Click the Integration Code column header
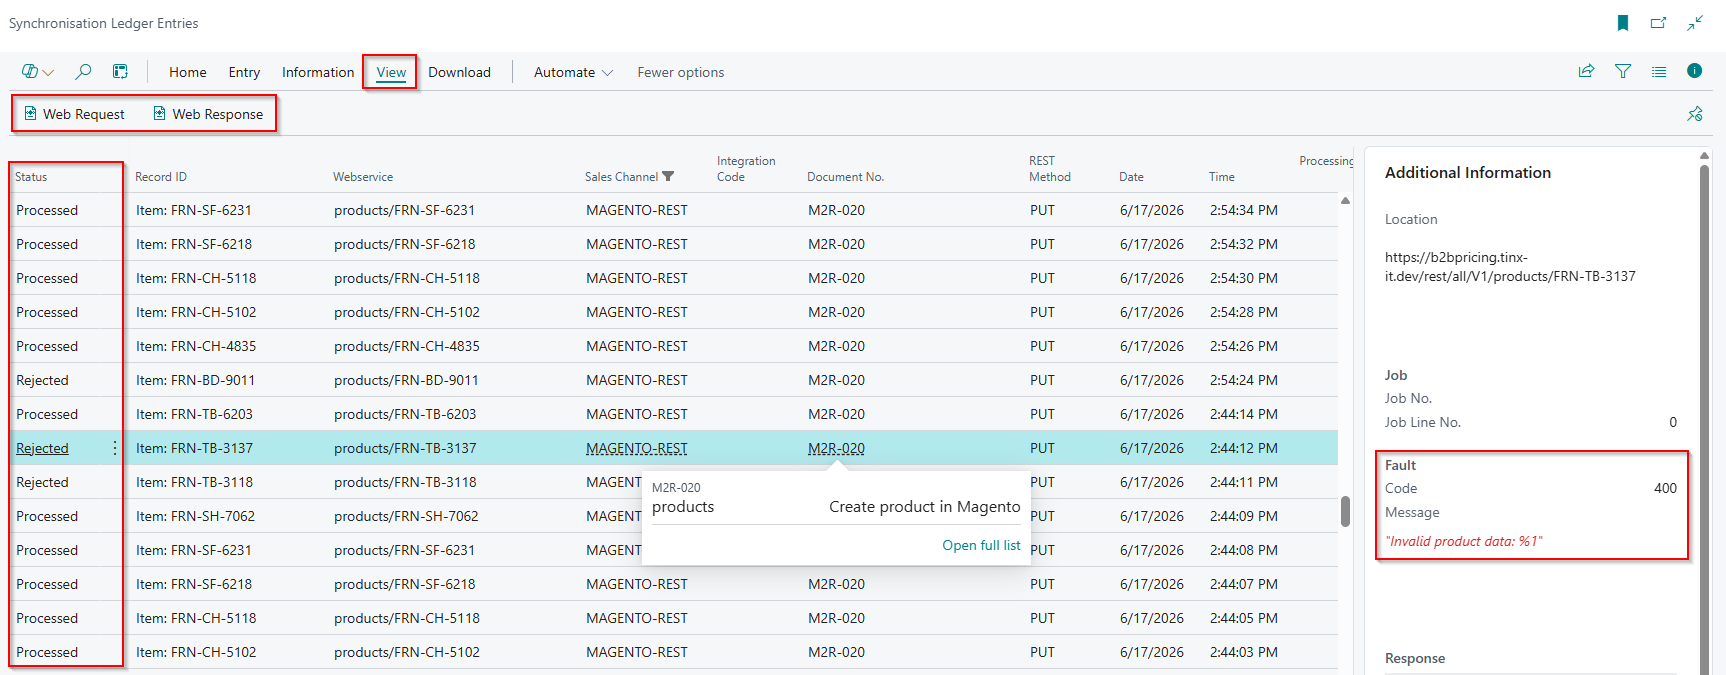 [x=746, y=169]
